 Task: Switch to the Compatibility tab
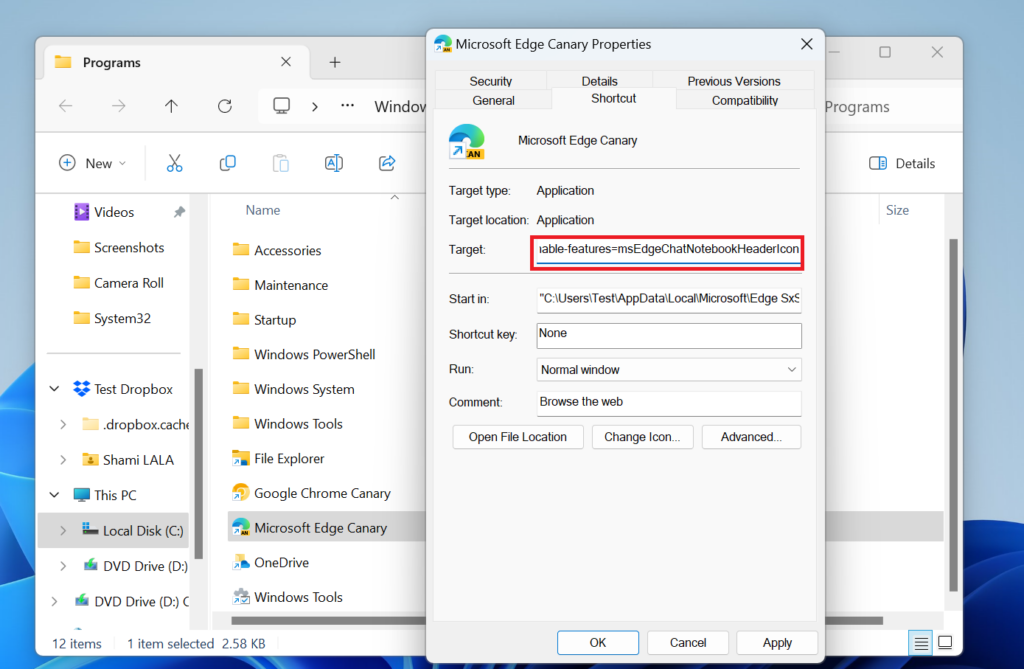pyautogui.click(x=744, y=100)
